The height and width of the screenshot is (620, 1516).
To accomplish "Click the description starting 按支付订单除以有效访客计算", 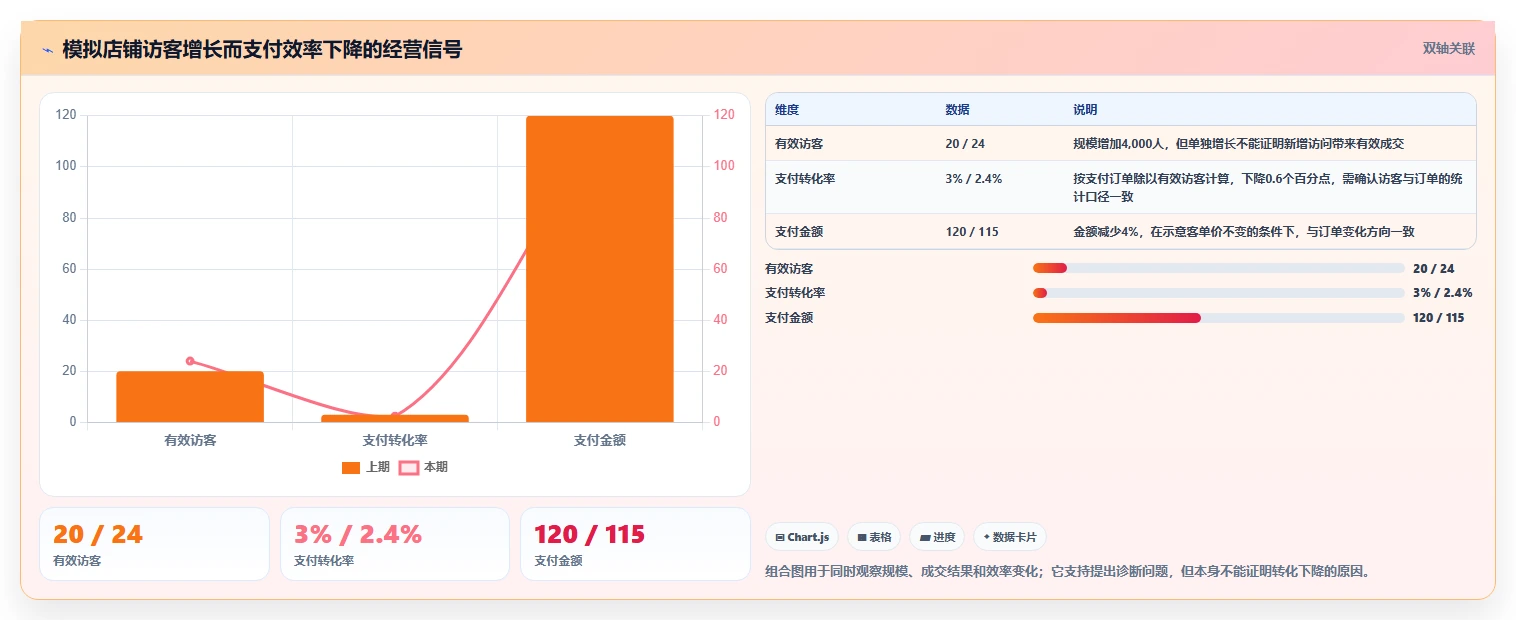I will [1268, 188].
